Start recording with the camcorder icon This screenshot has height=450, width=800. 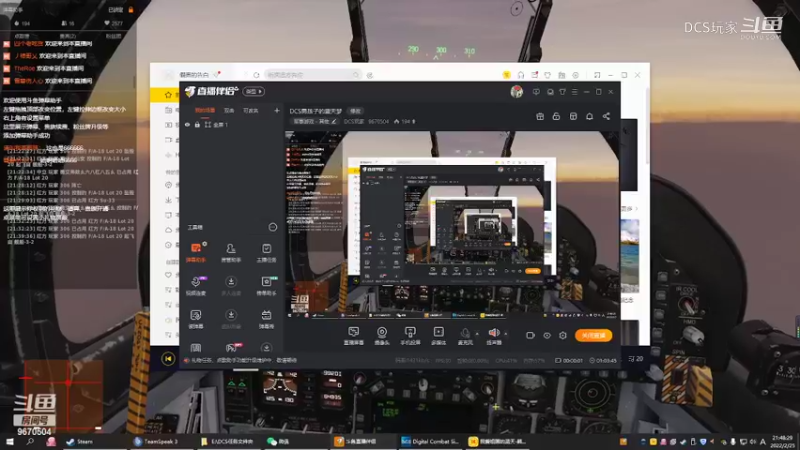click(x=530, y=335)
